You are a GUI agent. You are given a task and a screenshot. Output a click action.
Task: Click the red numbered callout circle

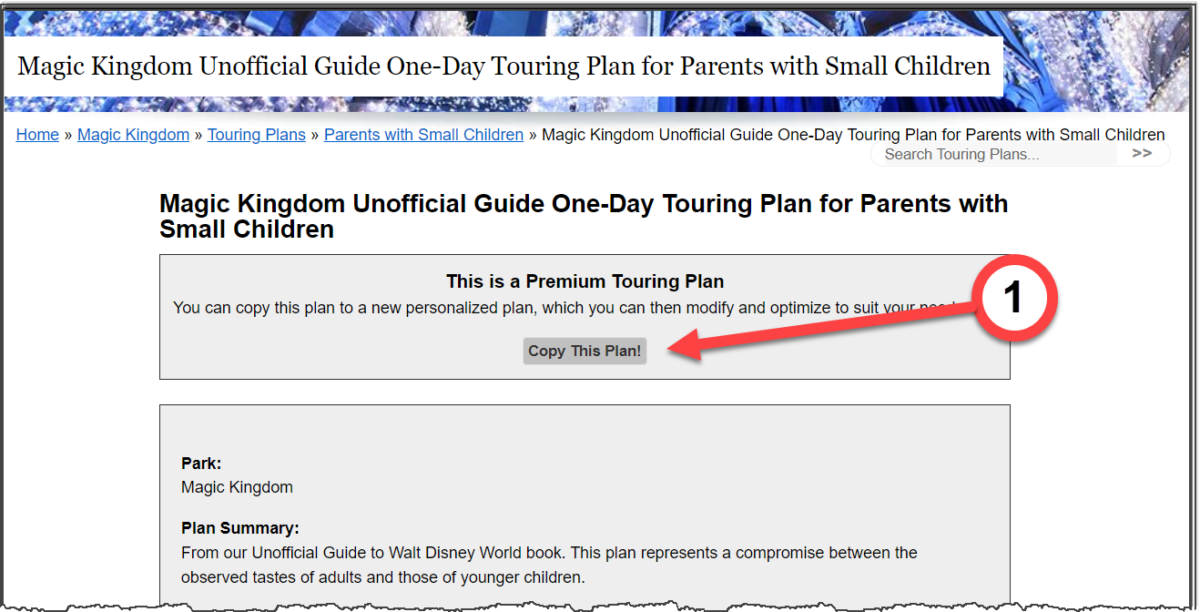pyautogui.click(x=1013, y=296)
